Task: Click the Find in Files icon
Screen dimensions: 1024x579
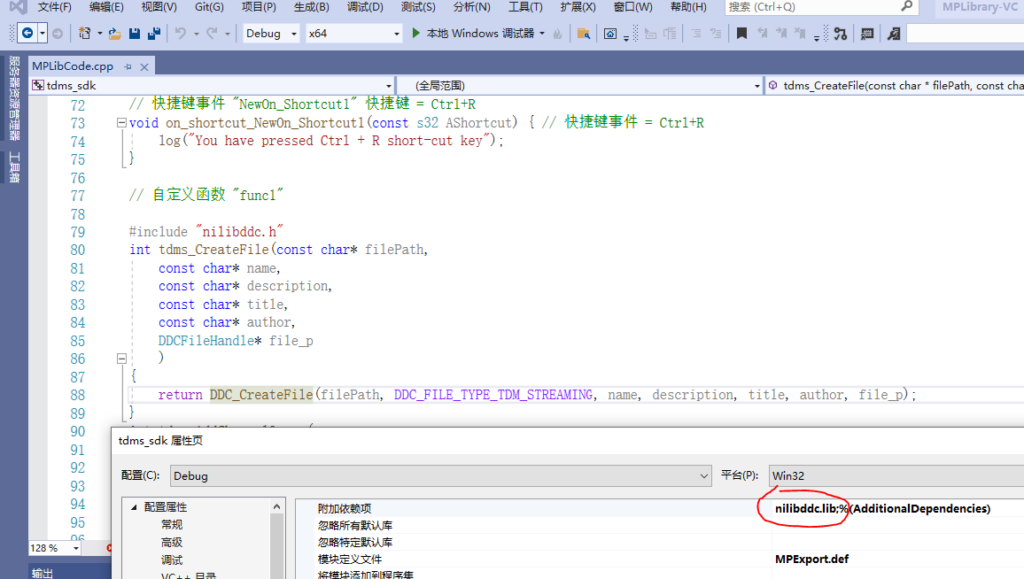Action: click(x=584, y=32)
